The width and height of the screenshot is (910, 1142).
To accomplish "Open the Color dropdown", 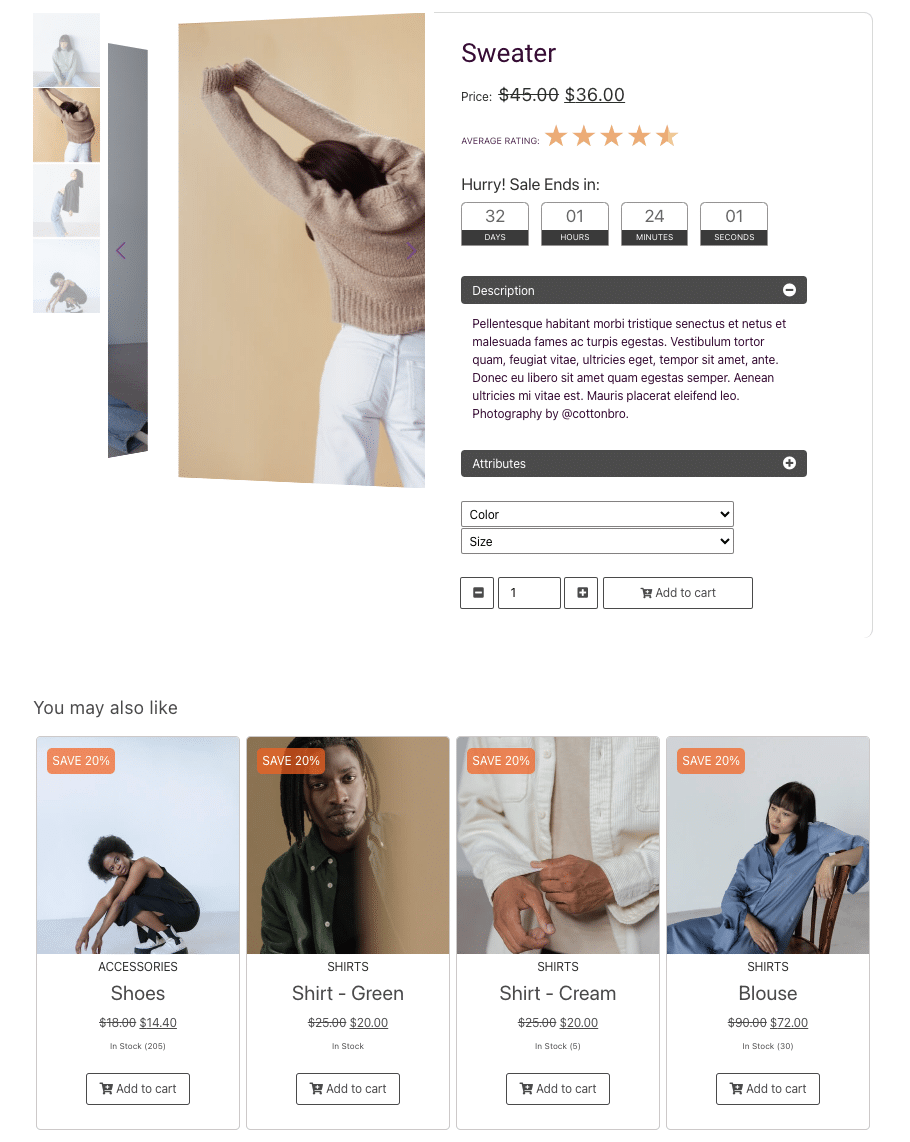I will click(x=597, y=514).
